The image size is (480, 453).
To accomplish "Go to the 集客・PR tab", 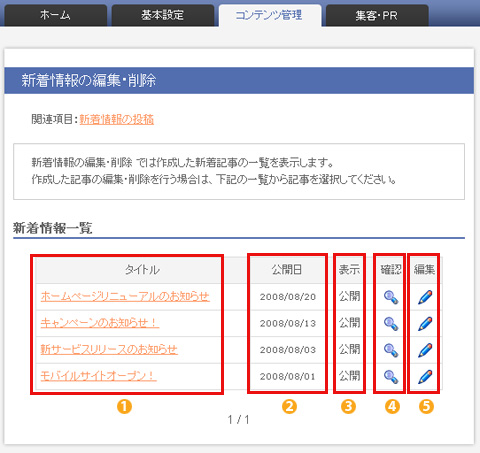I will click(x=377, y=15).
